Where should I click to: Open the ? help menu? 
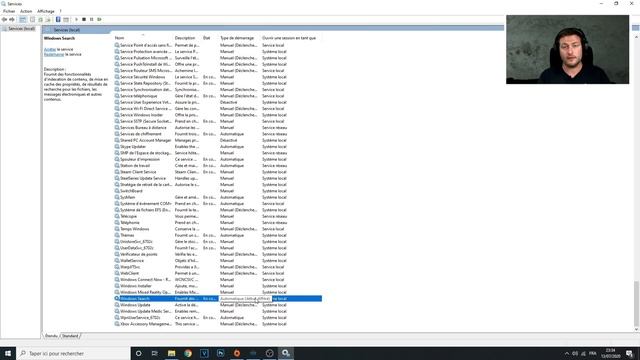[x=60, y=11]
